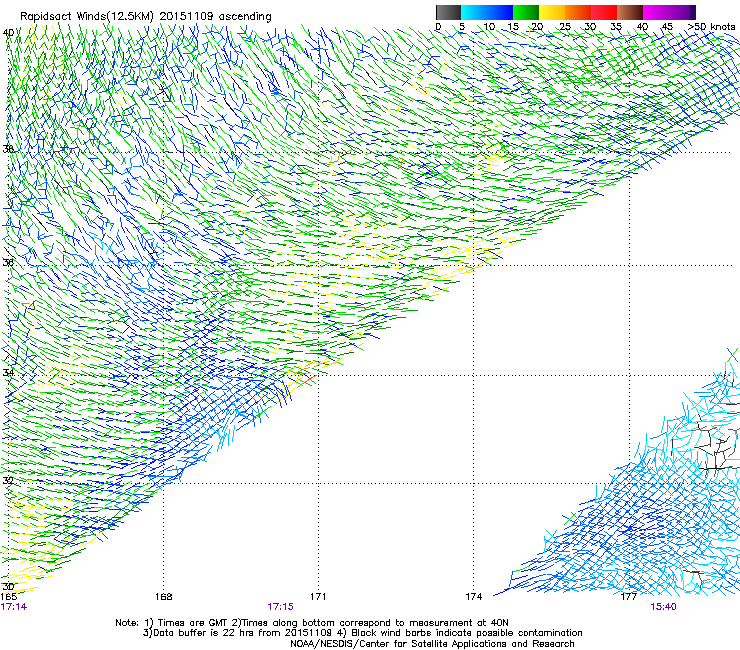Screen dimensions: 740x650
Task: Click the 165 longitude axis label
Action: click(x=8, y=597)
